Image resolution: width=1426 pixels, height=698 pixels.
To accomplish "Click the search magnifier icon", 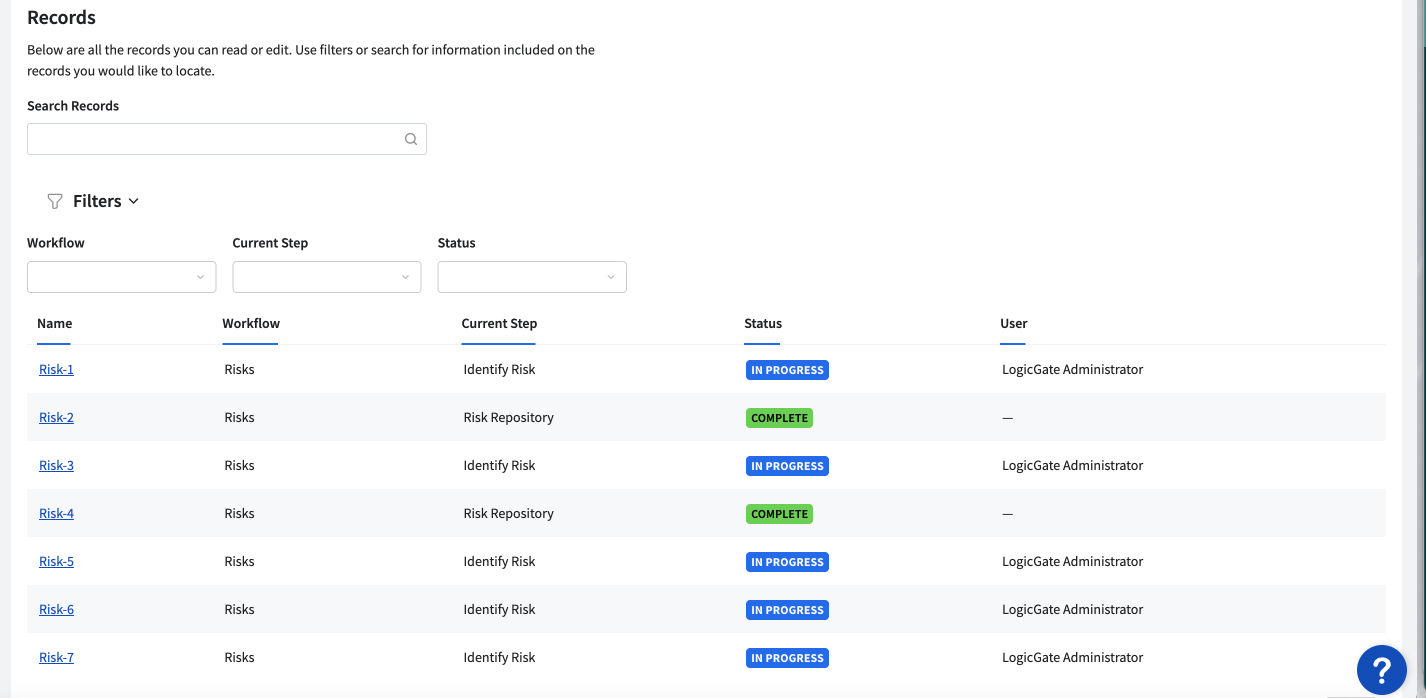I will coord(410,139).
